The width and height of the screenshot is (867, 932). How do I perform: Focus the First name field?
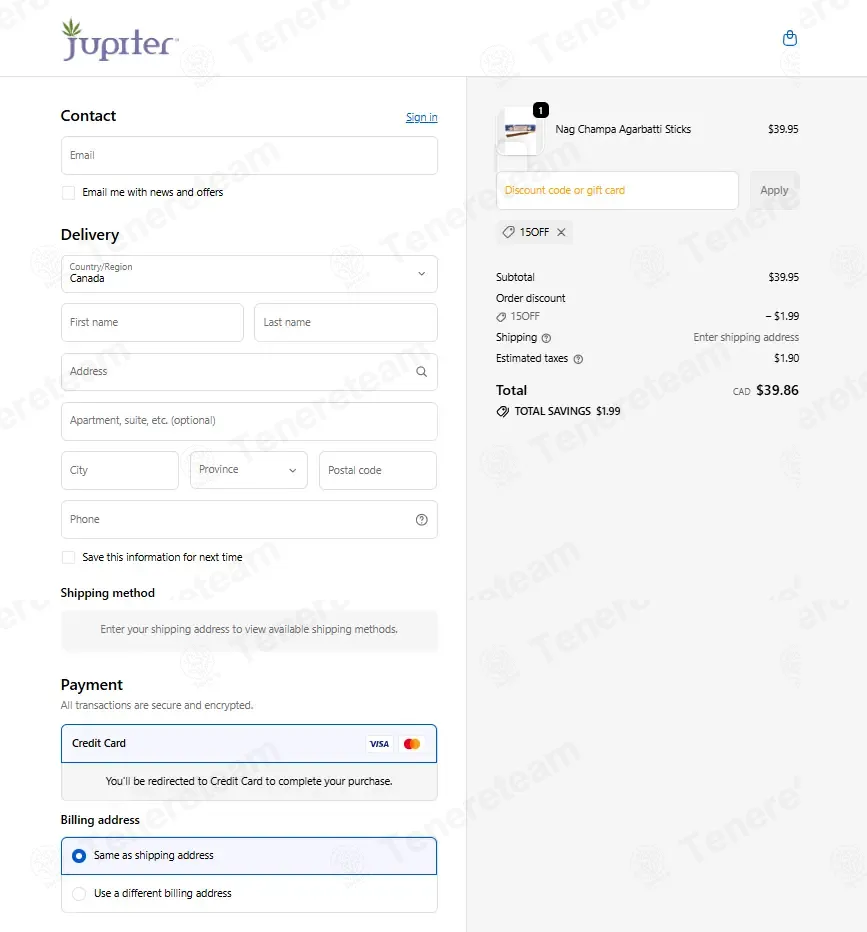pyautogui.click(x=152, y=323)
